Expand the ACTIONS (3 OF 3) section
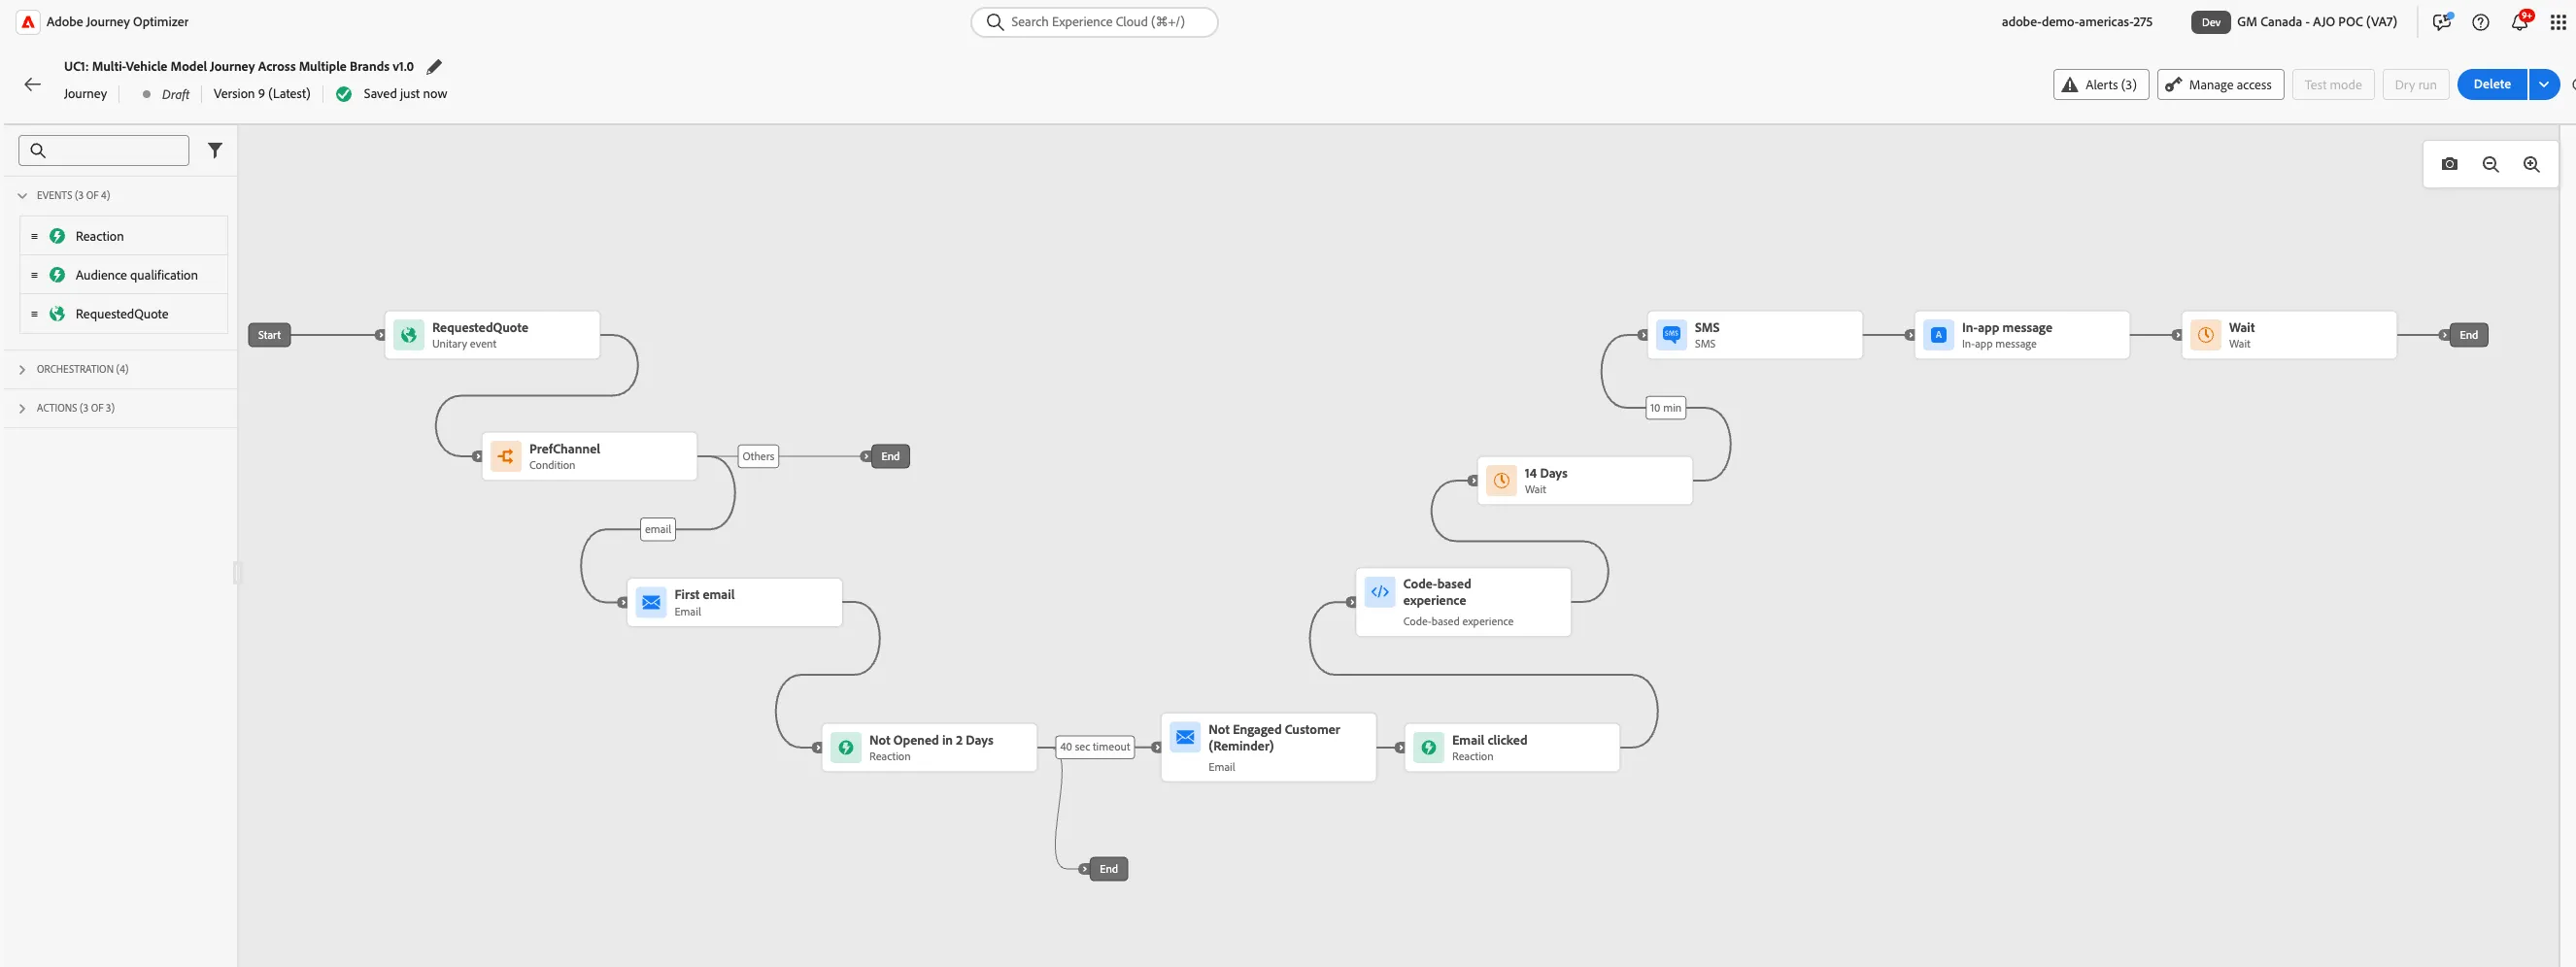This screenshot has width=2576, height=967. point(22,408)
